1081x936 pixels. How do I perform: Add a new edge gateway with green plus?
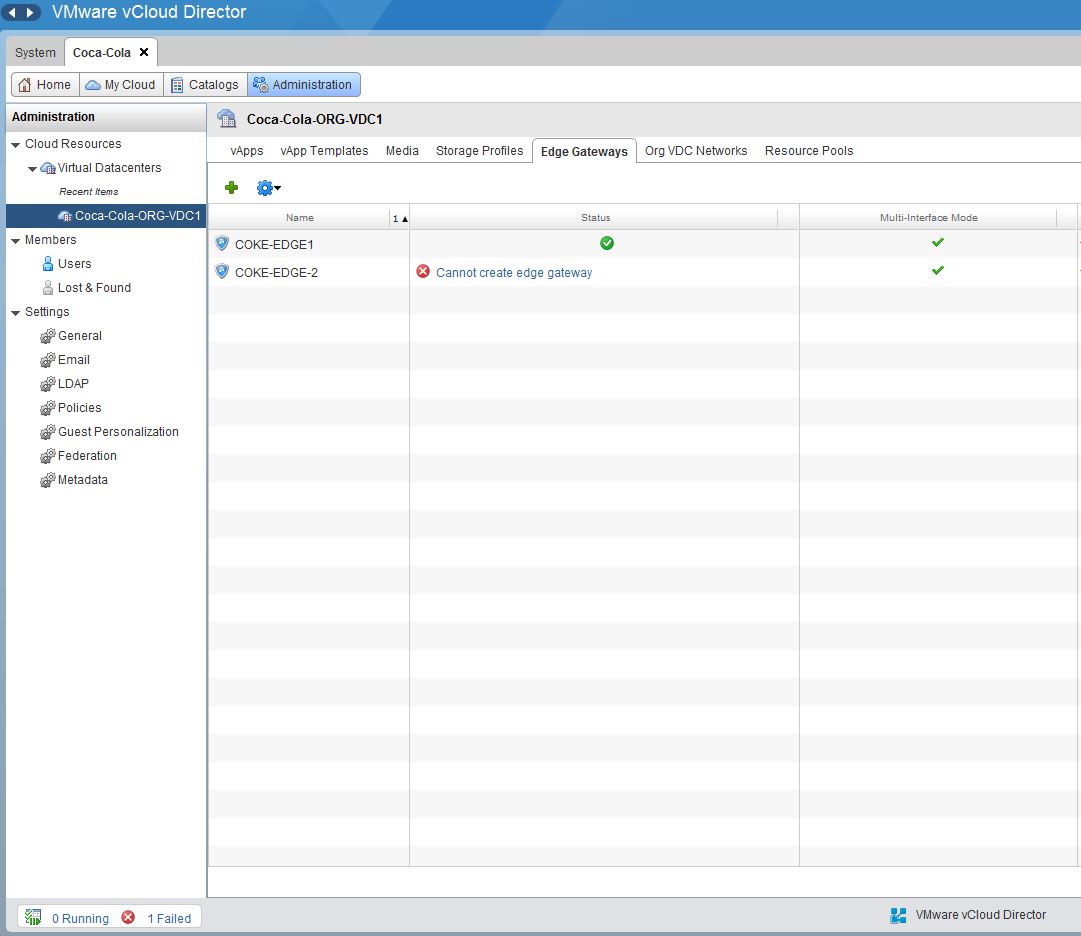tap(232, 187)
